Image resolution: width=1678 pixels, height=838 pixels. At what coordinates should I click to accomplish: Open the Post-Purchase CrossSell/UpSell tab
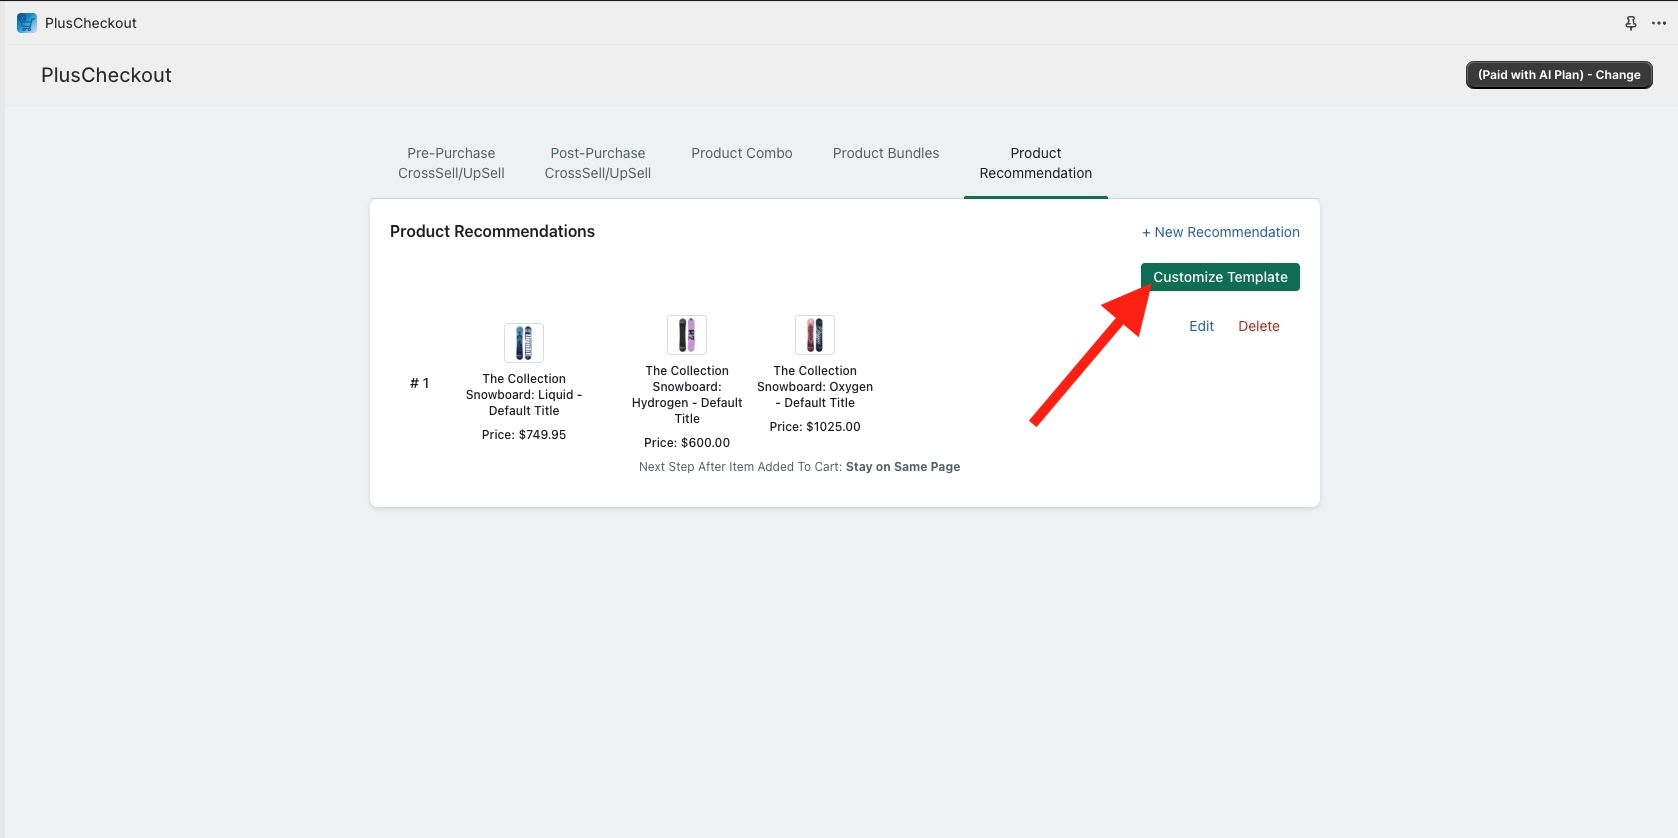pos(597,163)
